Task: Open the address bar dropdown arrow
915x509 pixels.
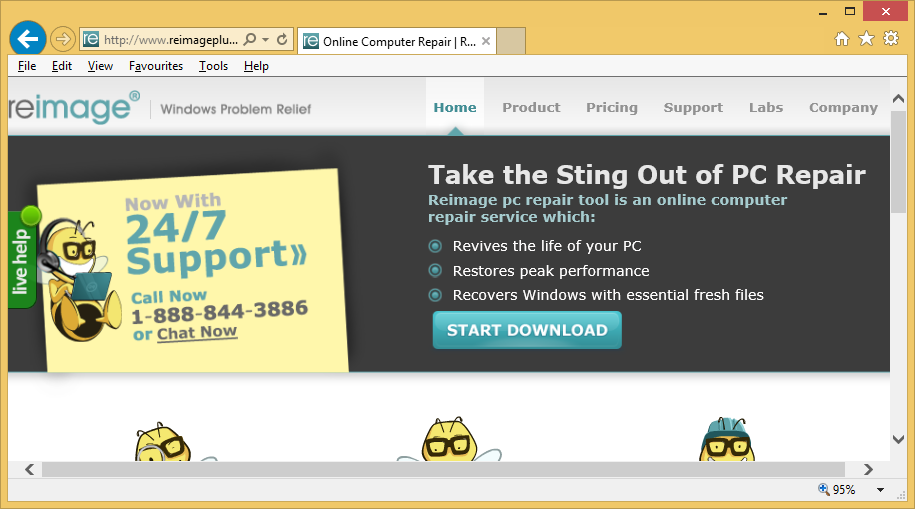Action: pyautogui.click(x=266, y=40)
